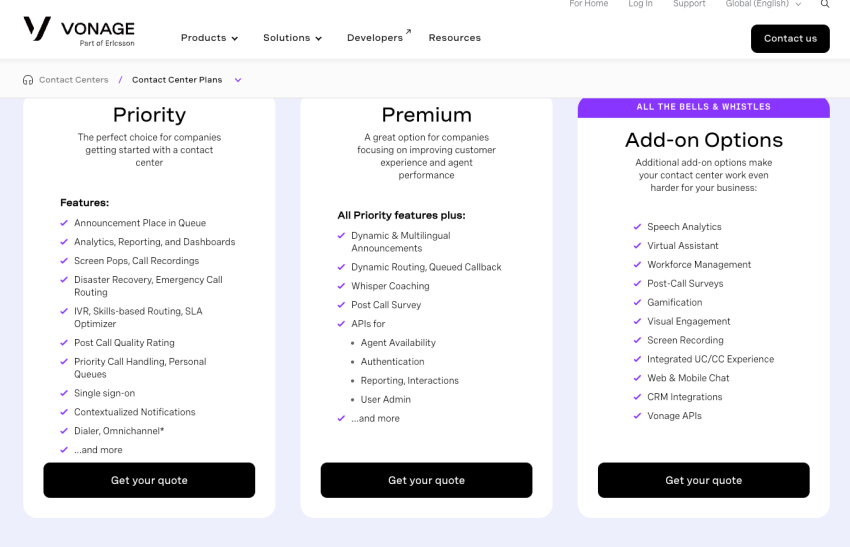
Task: Click the Contact us button
Action: pyautogui.click(x=790, y=39)
